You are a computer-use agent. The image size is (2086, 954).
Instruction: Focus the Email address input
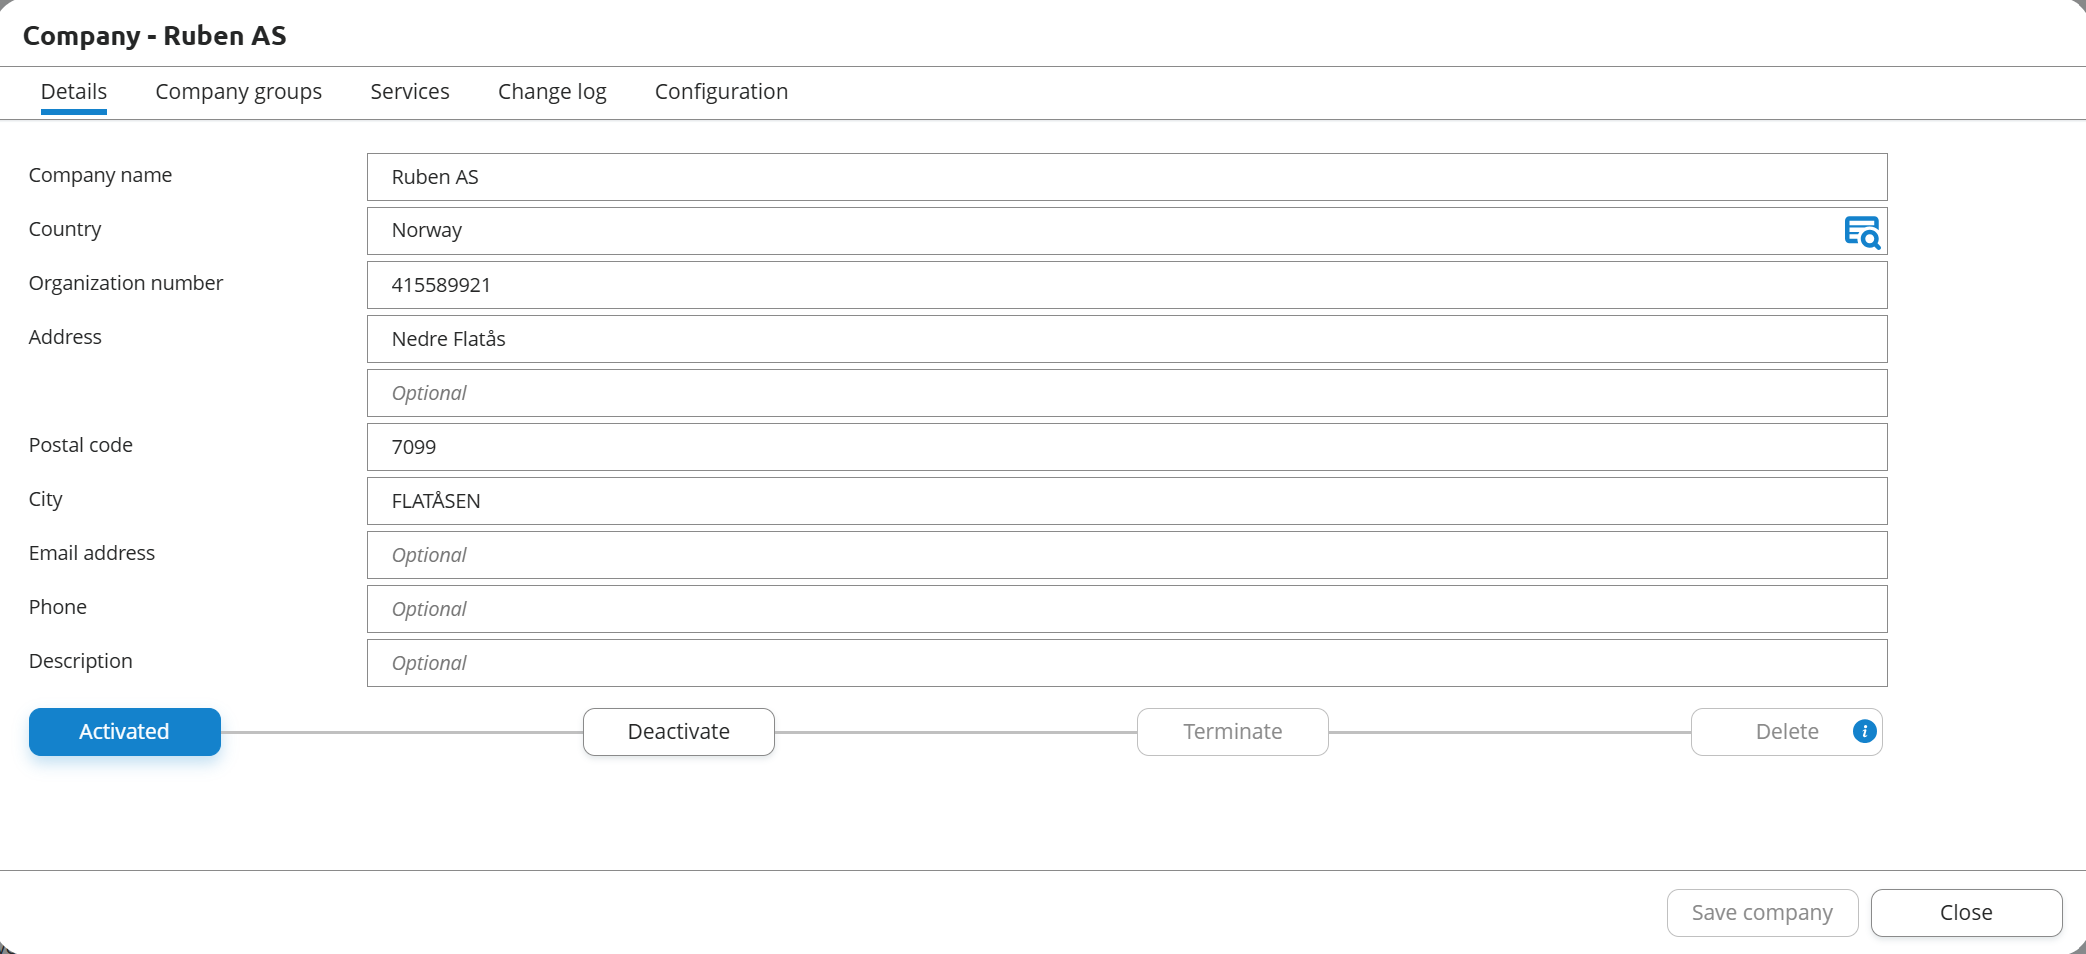pyautogui.click(x=1126, y=555)
